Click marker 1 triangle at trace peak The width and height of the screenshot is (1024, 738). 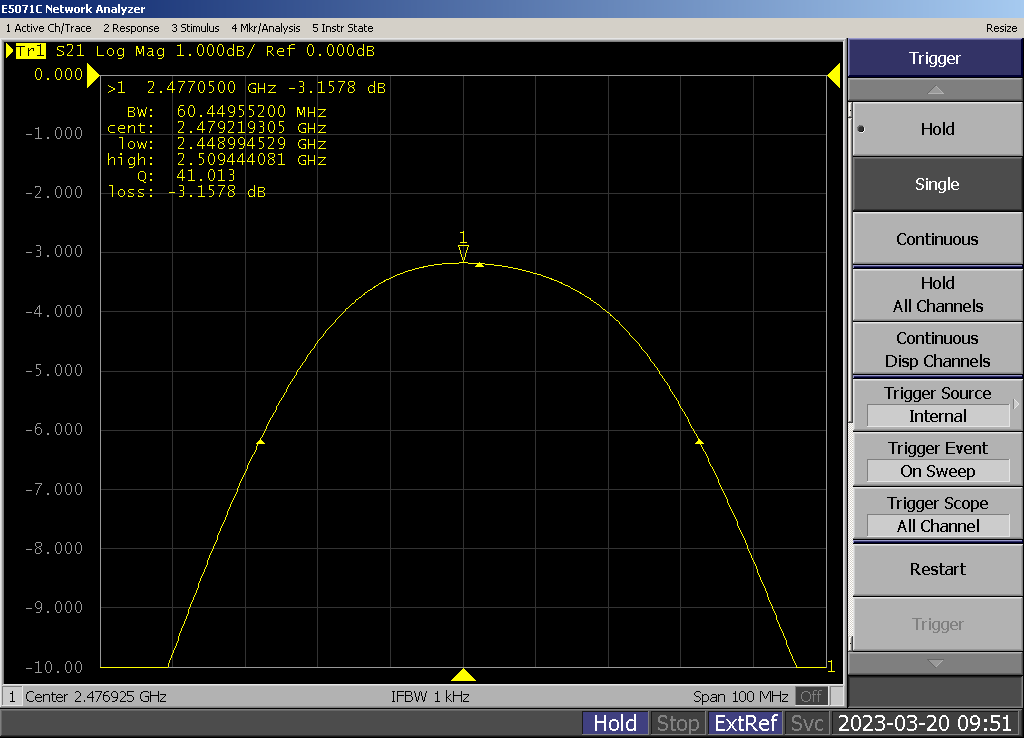[x=463, y=252]
